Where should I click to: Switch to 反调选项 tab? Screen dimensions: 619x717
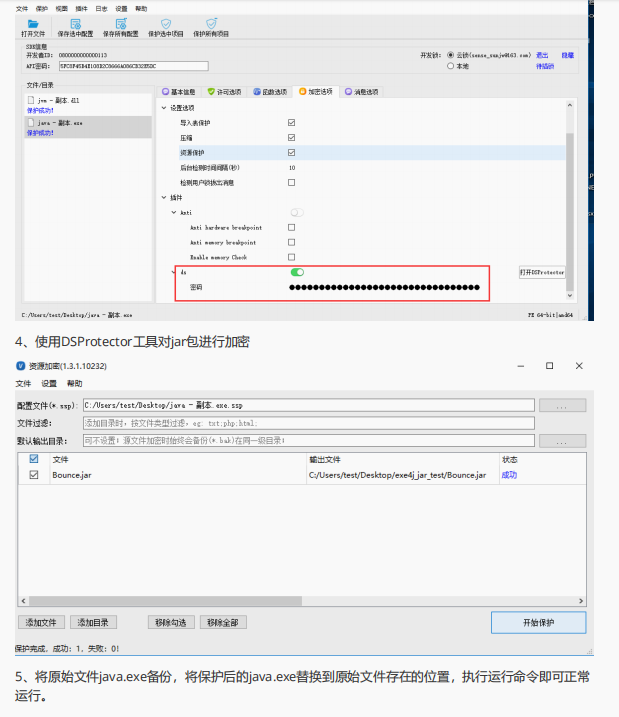(270, 92)
